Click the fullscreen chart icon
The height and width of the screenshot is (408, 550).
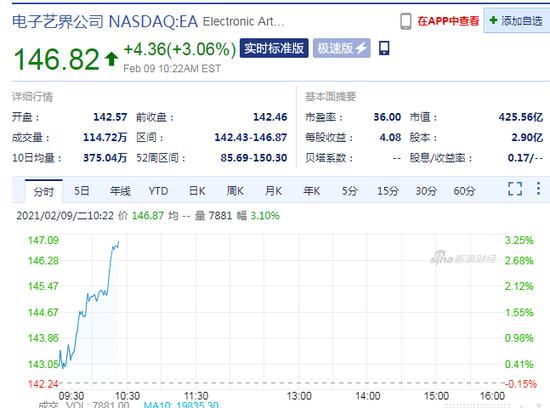tap(515, 189)
